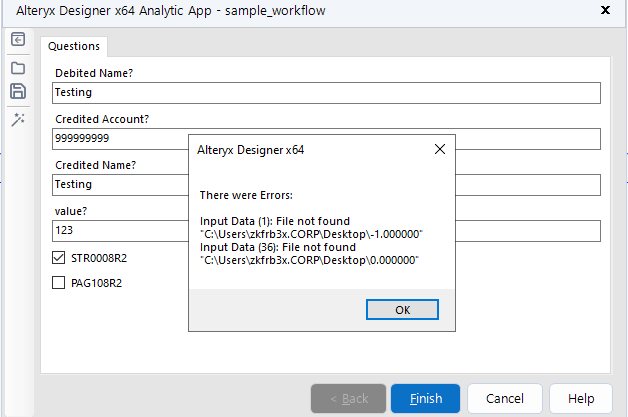This screenshot has width=628, height=417.
Task: Switch to the Questions tab
Action: (x=75, y=46)
